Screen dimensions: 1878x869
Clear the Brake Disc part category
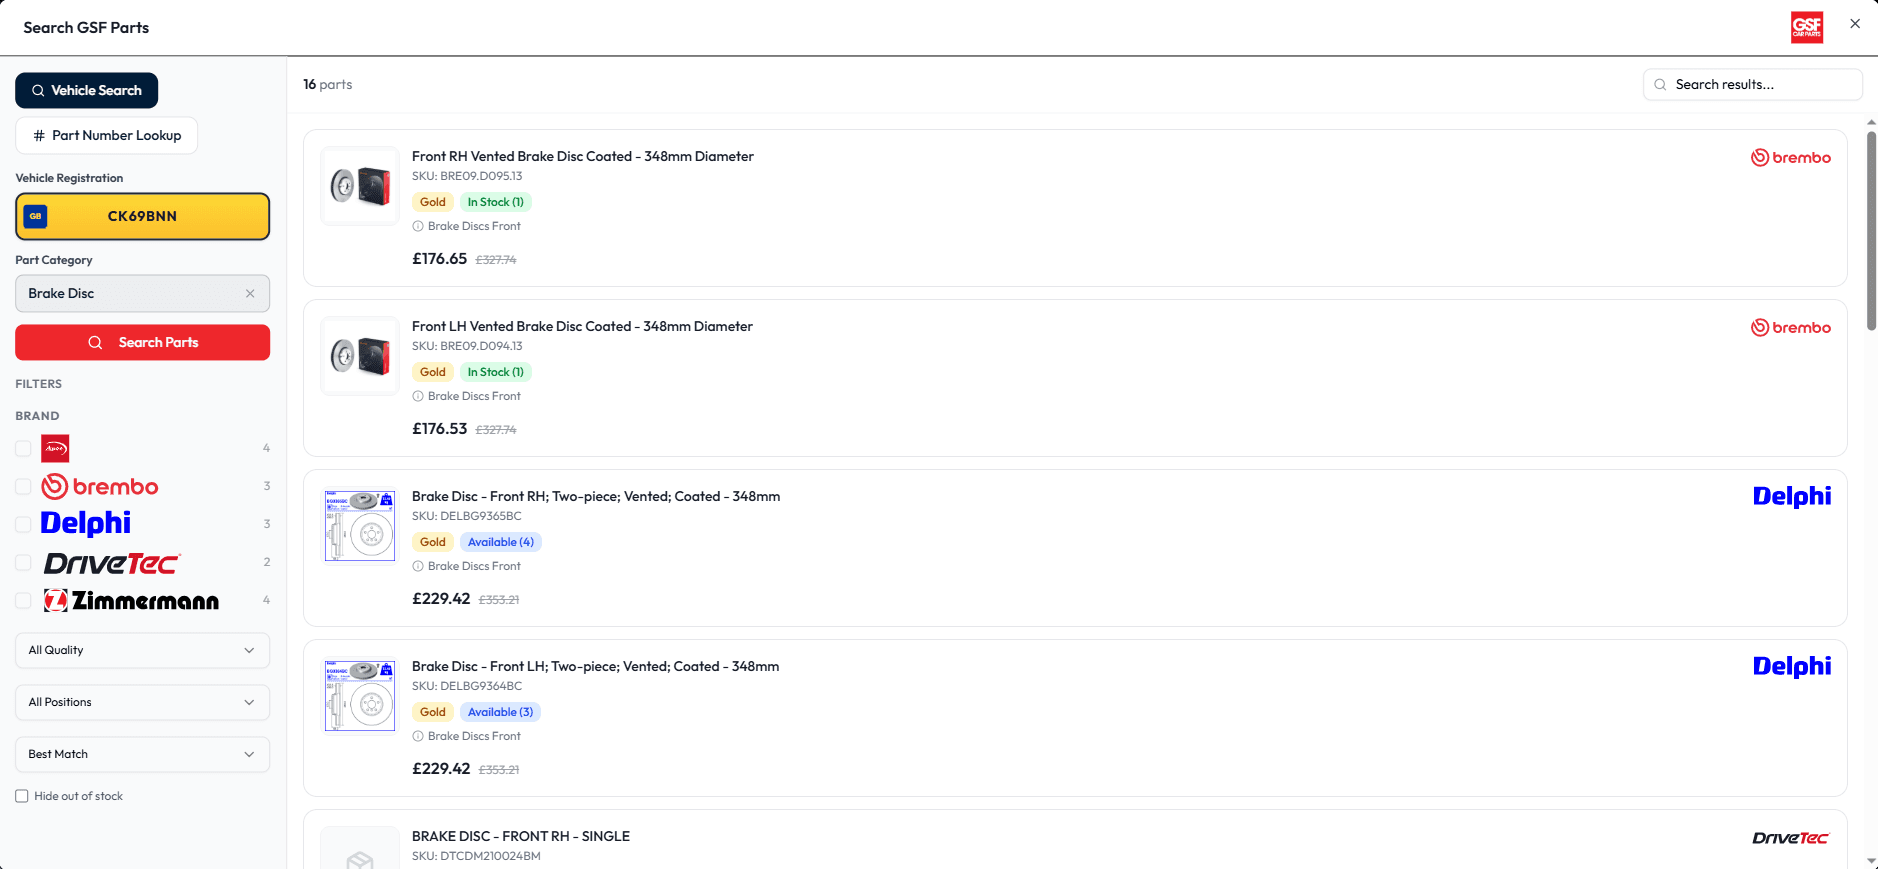point(250,293)
